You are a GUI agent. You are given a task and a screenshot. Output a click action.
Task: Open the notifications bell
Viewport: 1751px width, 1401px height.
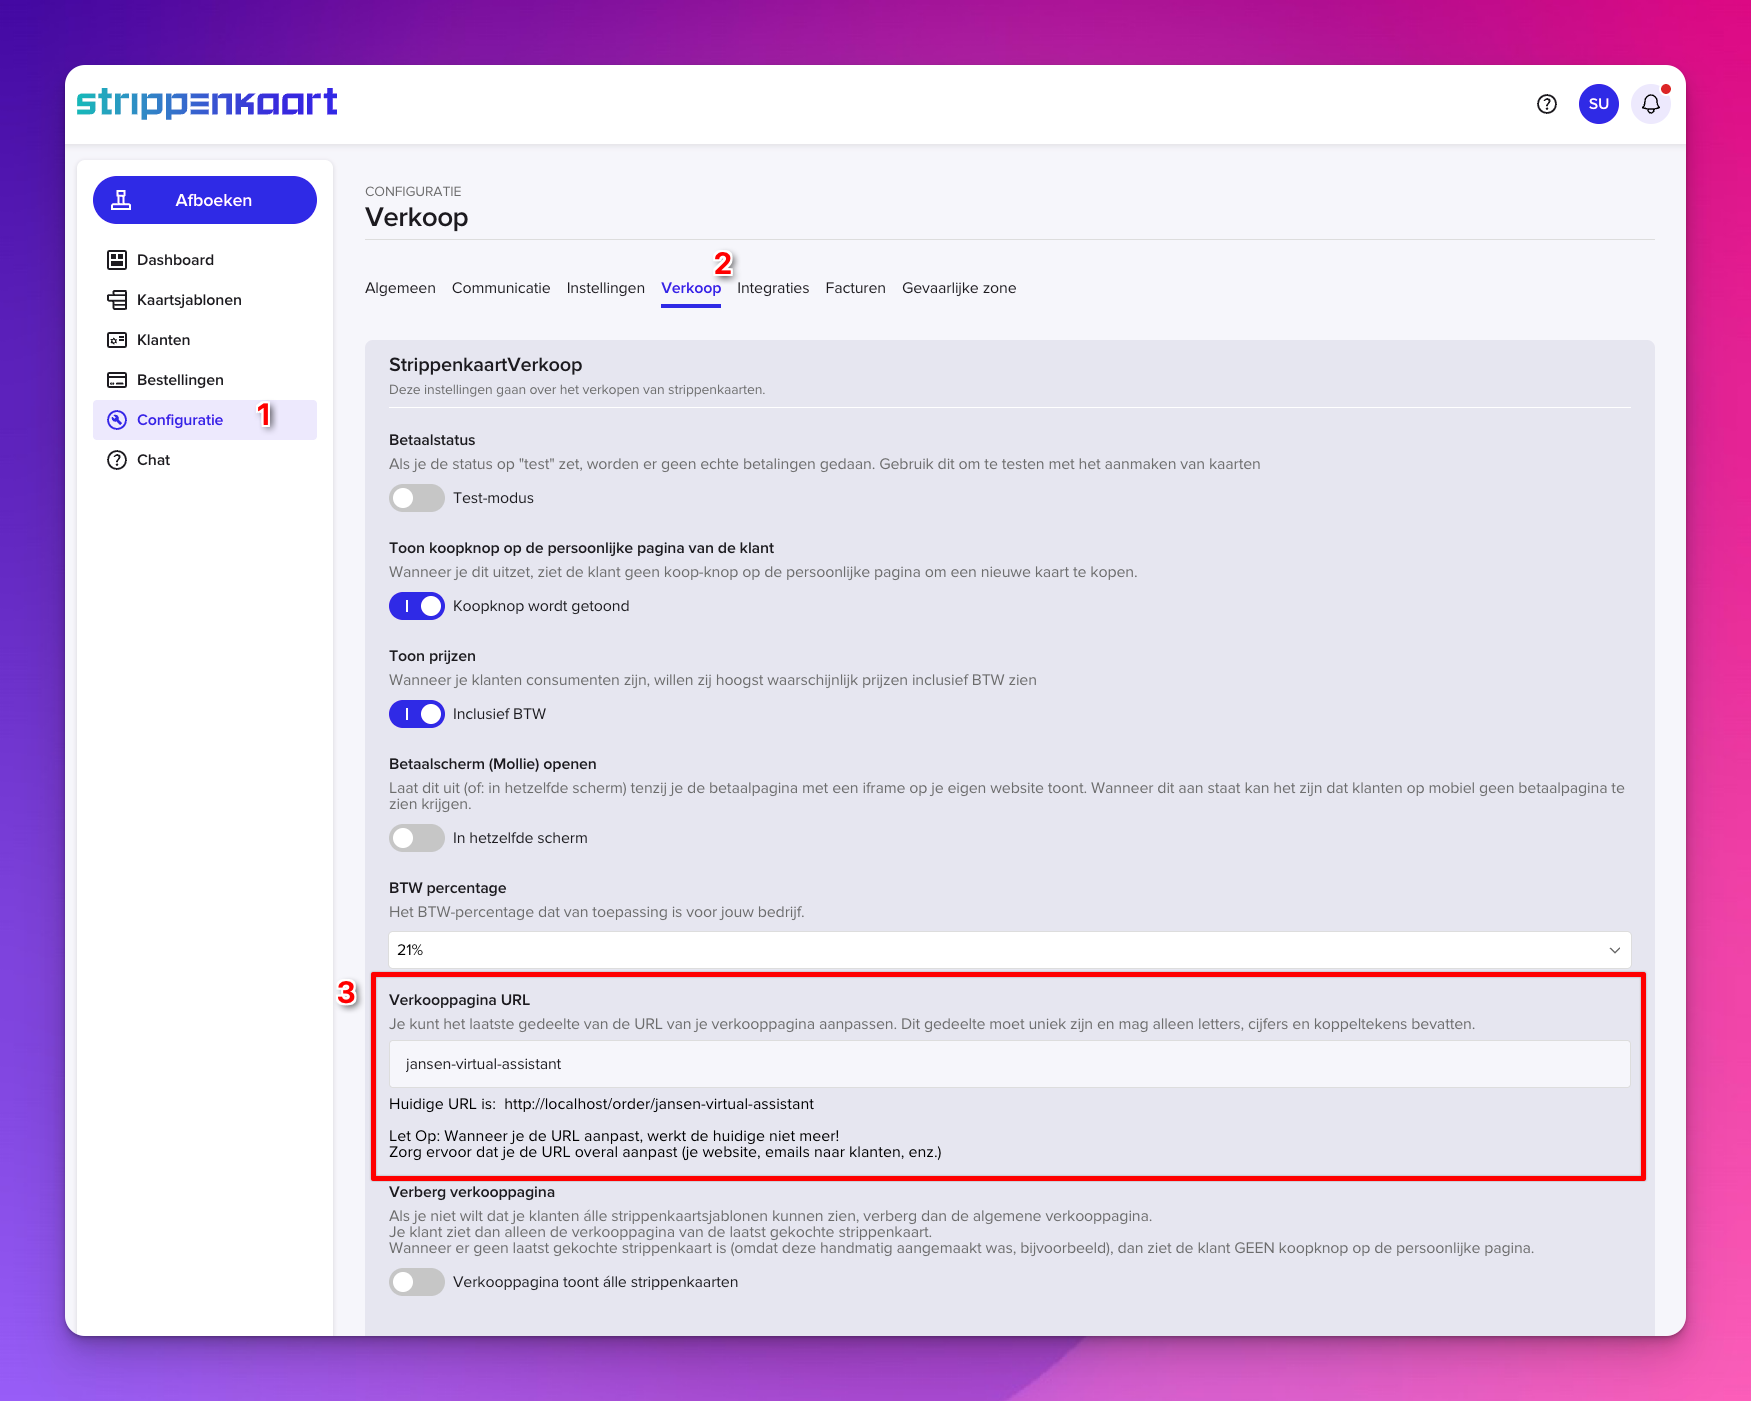point(1650,104)
